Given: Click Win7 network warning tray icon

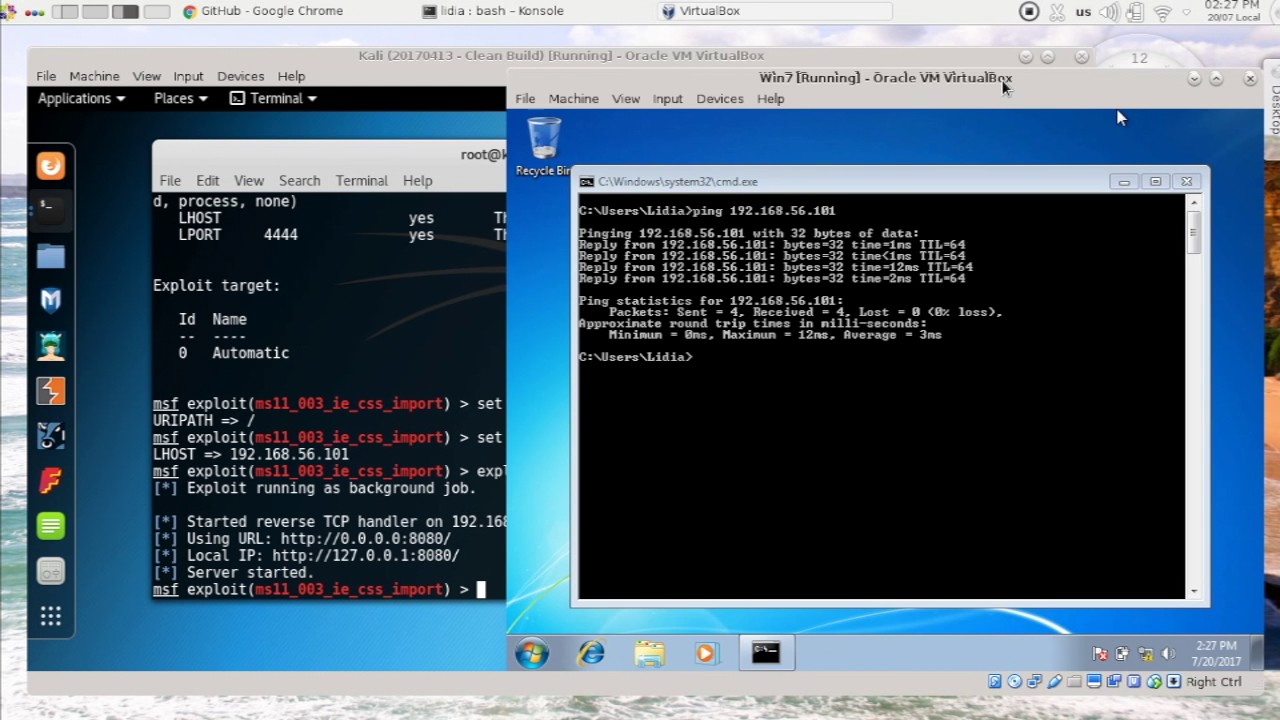Looking at the screenshot, I should [x=1145, y=654].
